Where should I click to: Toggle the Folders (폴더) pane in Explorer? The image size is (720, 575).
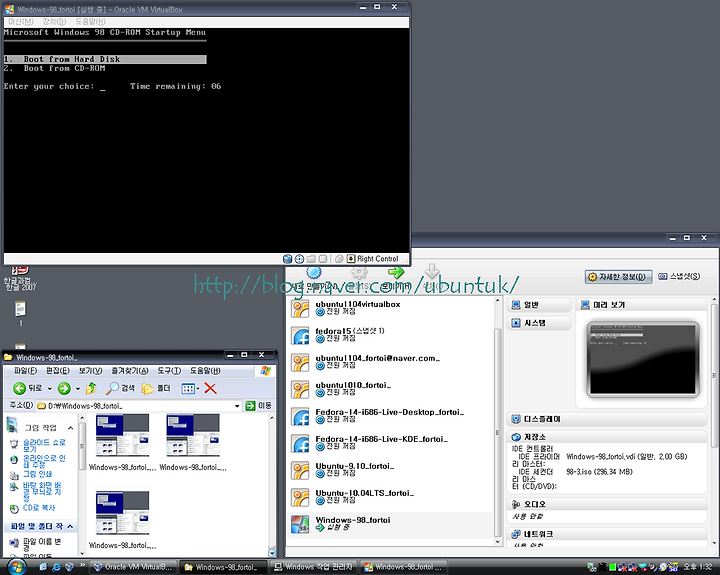tap(156, 389)
